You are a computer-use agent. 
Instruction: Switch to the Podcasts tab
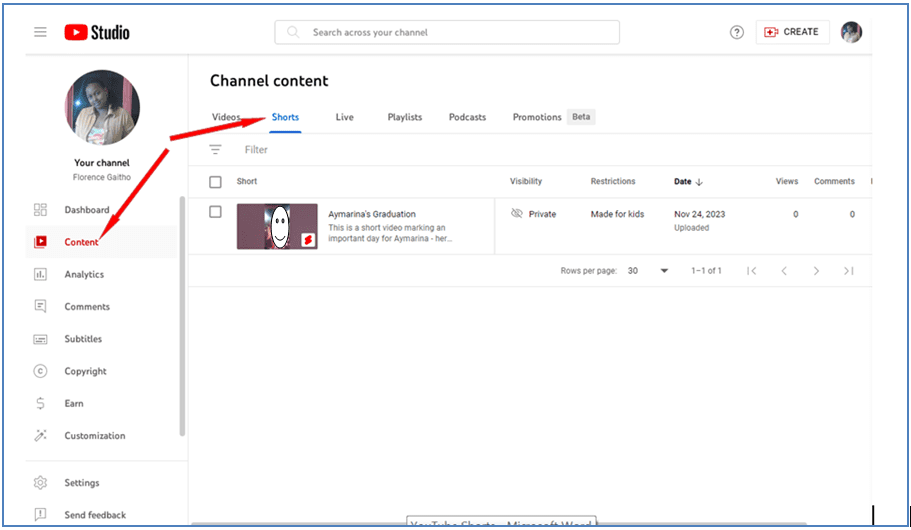point(467,117)
